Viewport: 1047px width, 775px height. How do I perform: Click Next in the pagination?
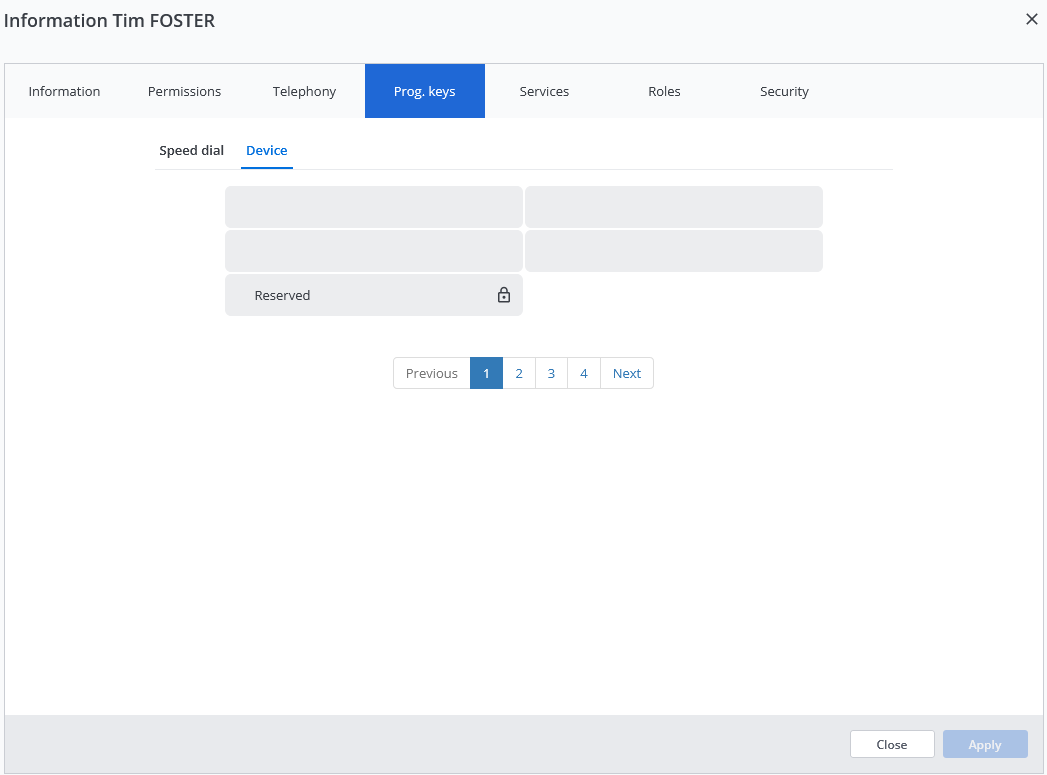click(627, 373)
